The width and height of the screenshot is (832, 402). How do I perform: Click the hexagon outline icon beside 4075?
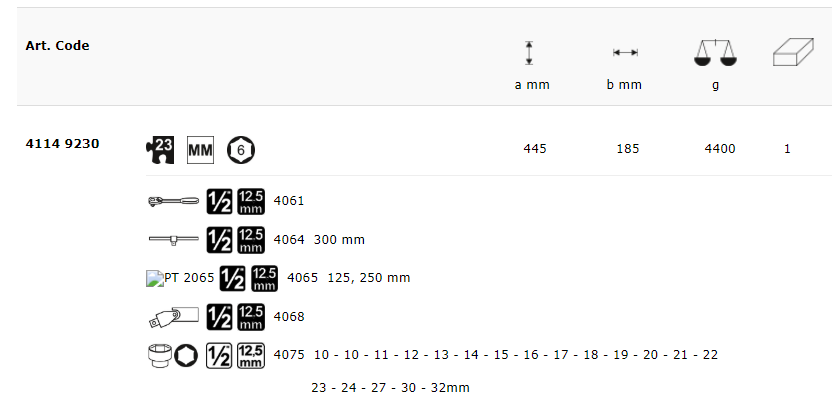(x=186, y=355)
